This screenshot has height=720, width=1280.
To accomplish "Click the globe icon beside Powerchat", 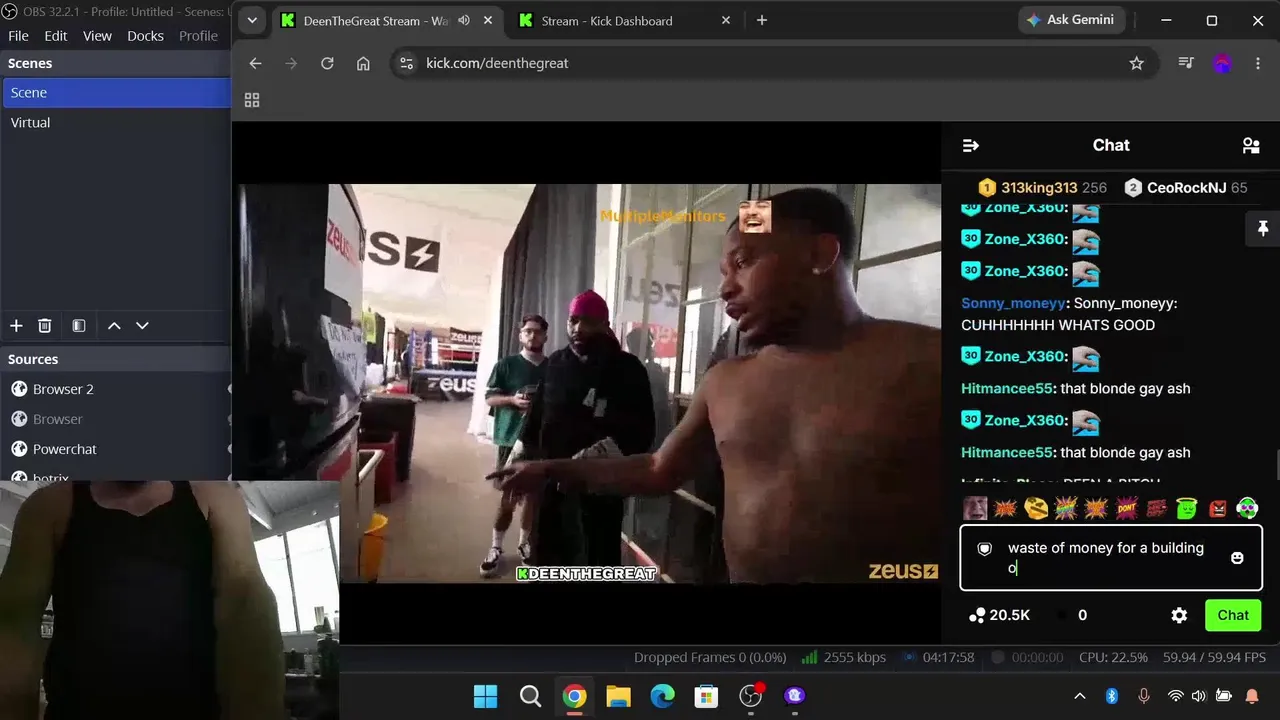I will click(18, 449).
